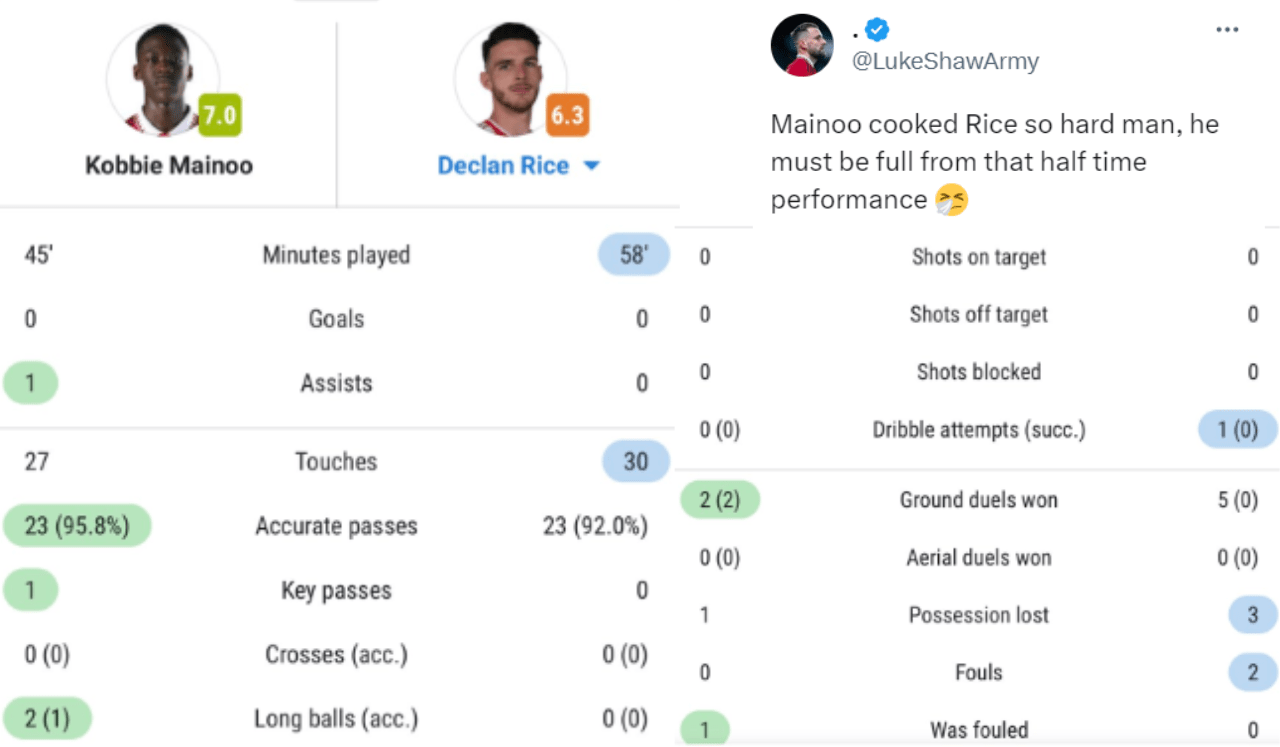Viewport: 1280px width, 747px height.
Task: Click the blue verified badge icon
Action: point(877,30)
